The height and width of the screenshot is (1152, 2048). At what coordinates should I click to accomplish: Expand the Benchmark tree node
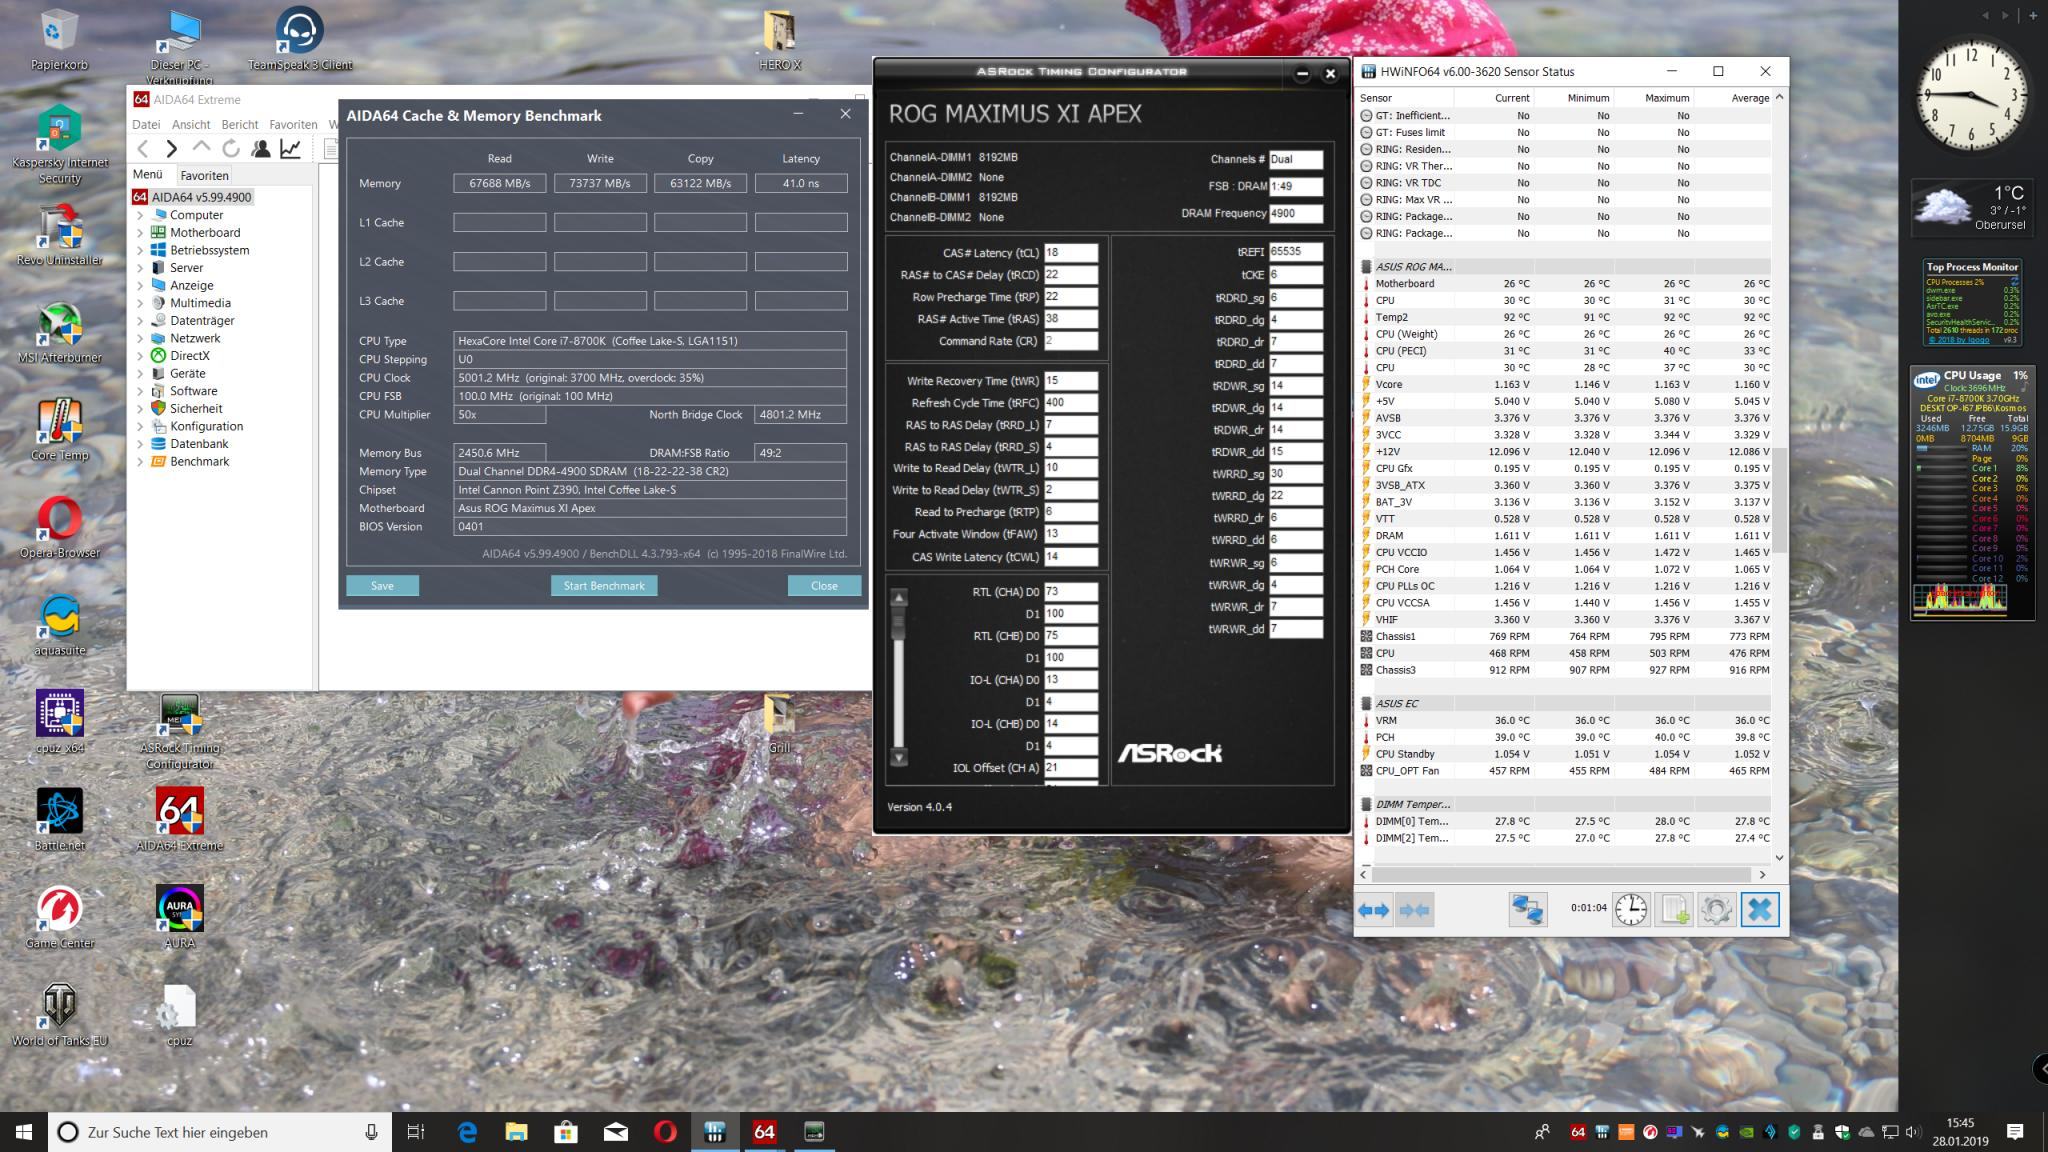click(140, 462)
